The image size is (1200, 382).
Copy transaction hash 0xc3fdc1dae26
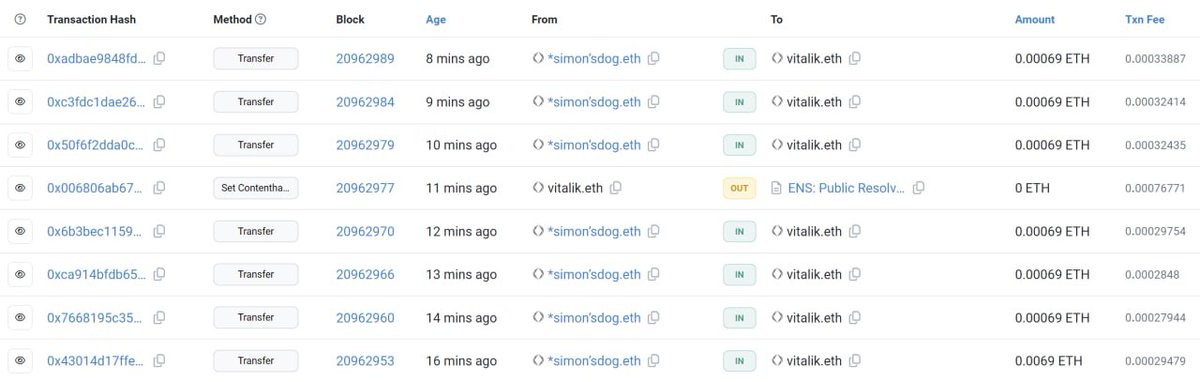159,102
